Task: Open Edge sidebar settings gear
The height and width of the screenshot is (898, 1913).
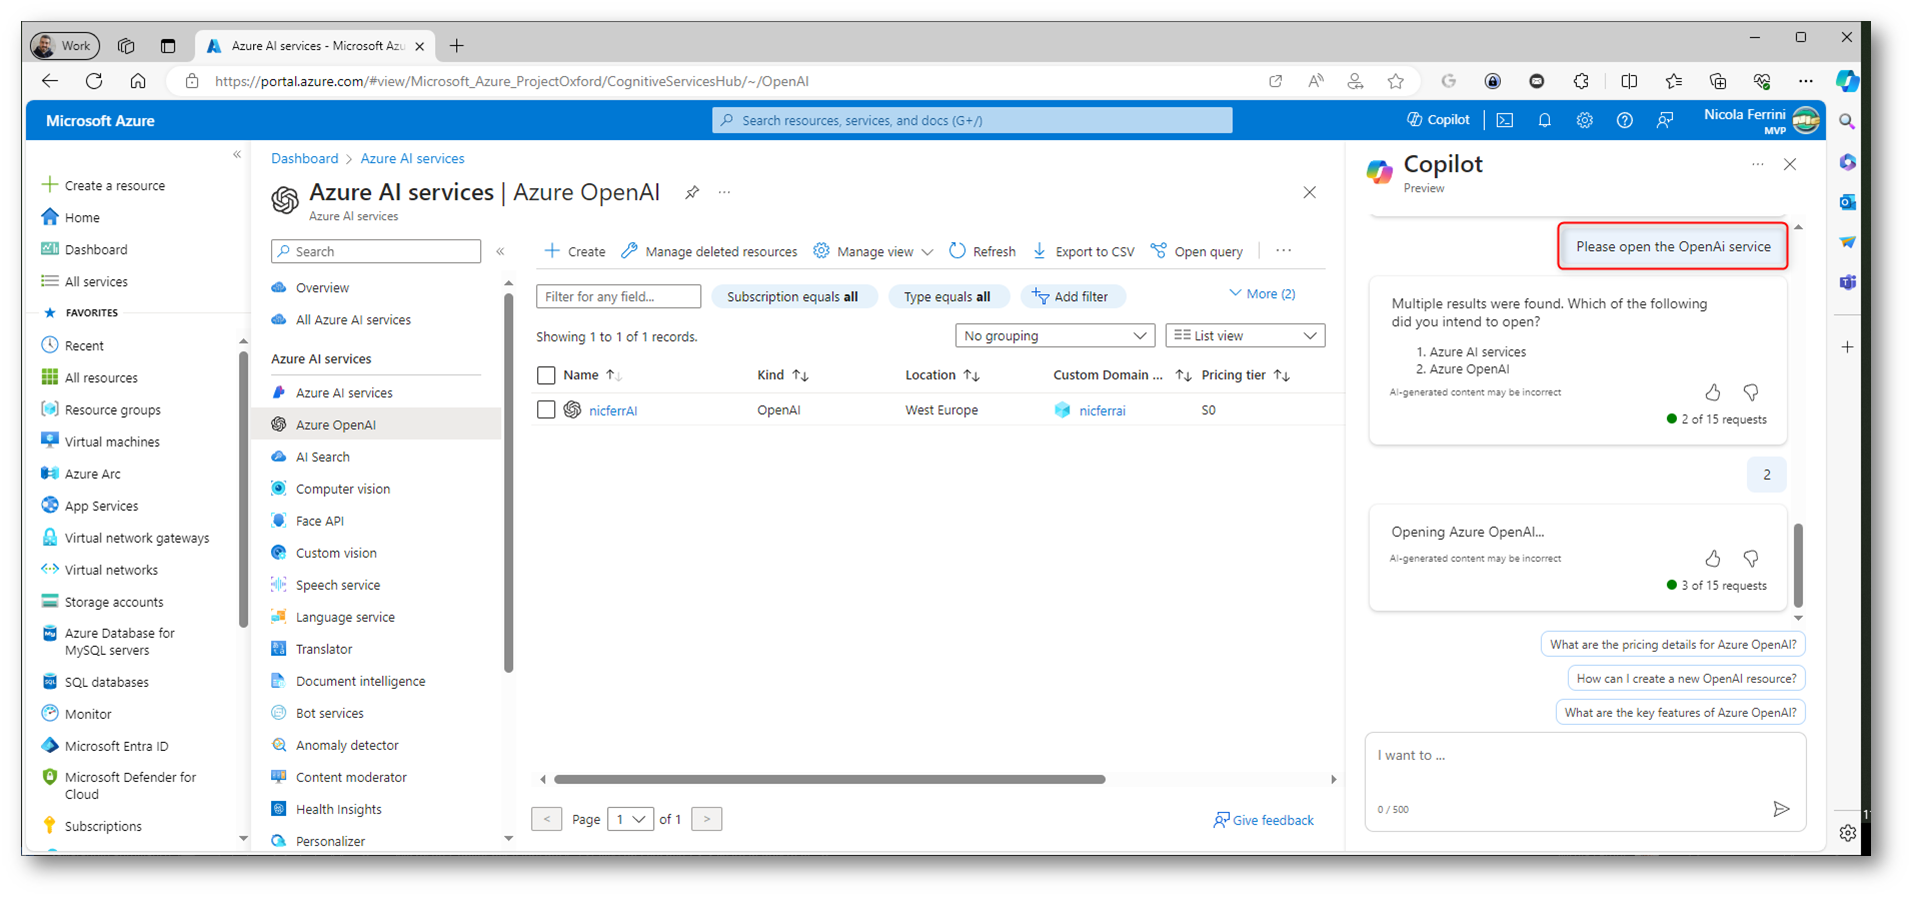Action: 1847,833
